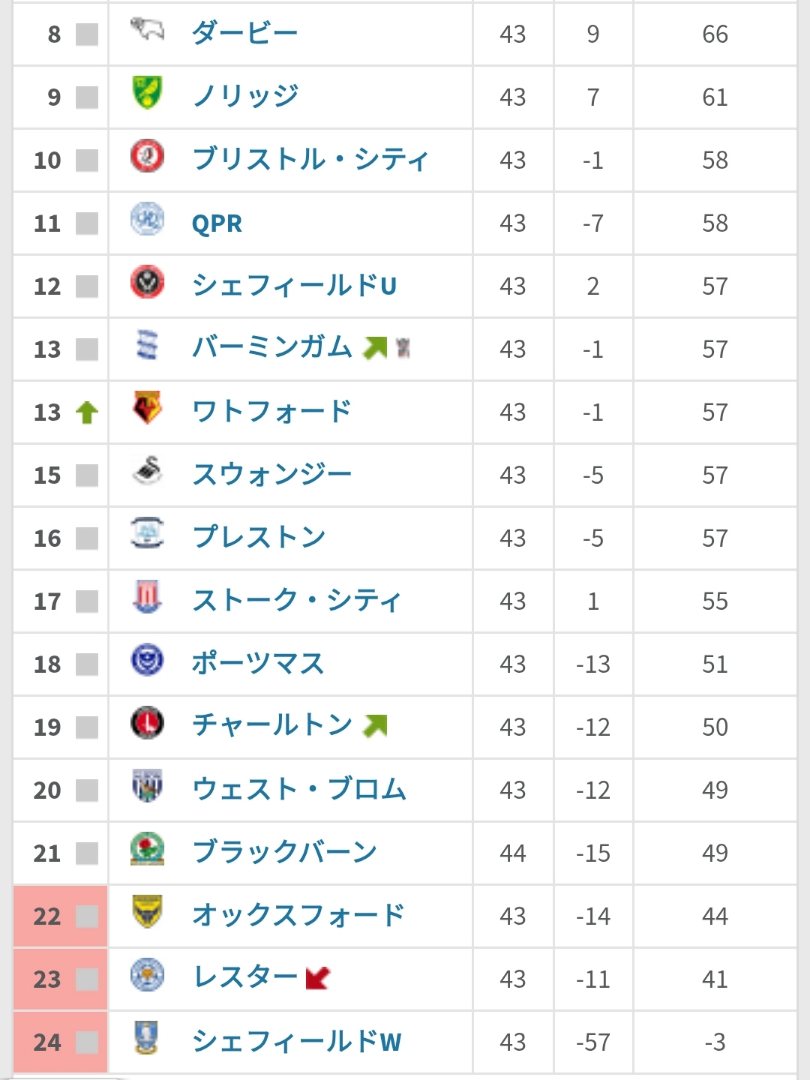Open the オックスフォード team link
This screenshot has height=1080, width=810.
coord(298,915)
